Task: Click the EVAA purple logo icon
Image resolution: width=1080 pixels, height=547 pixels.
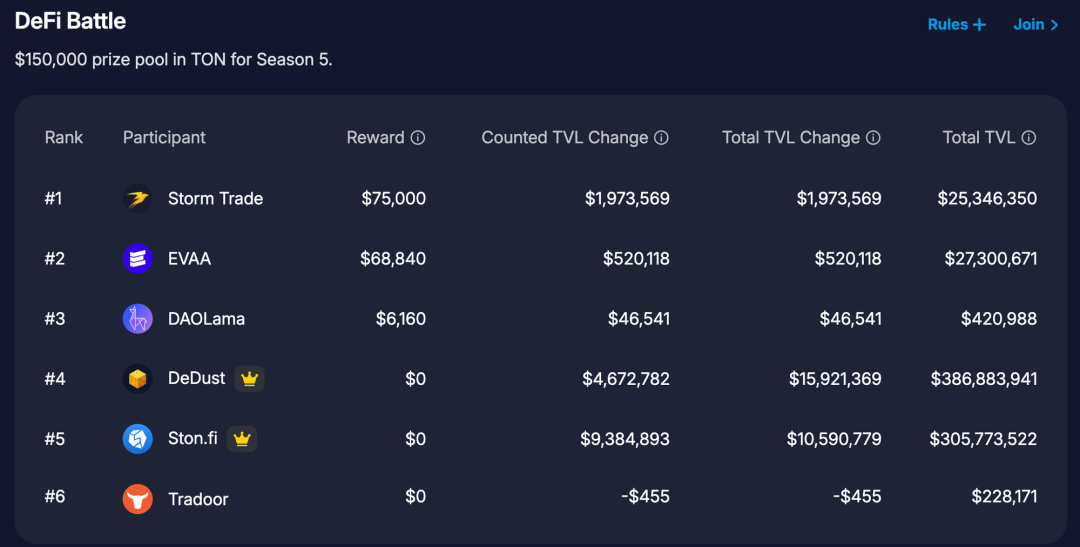Action: [138, 259]
